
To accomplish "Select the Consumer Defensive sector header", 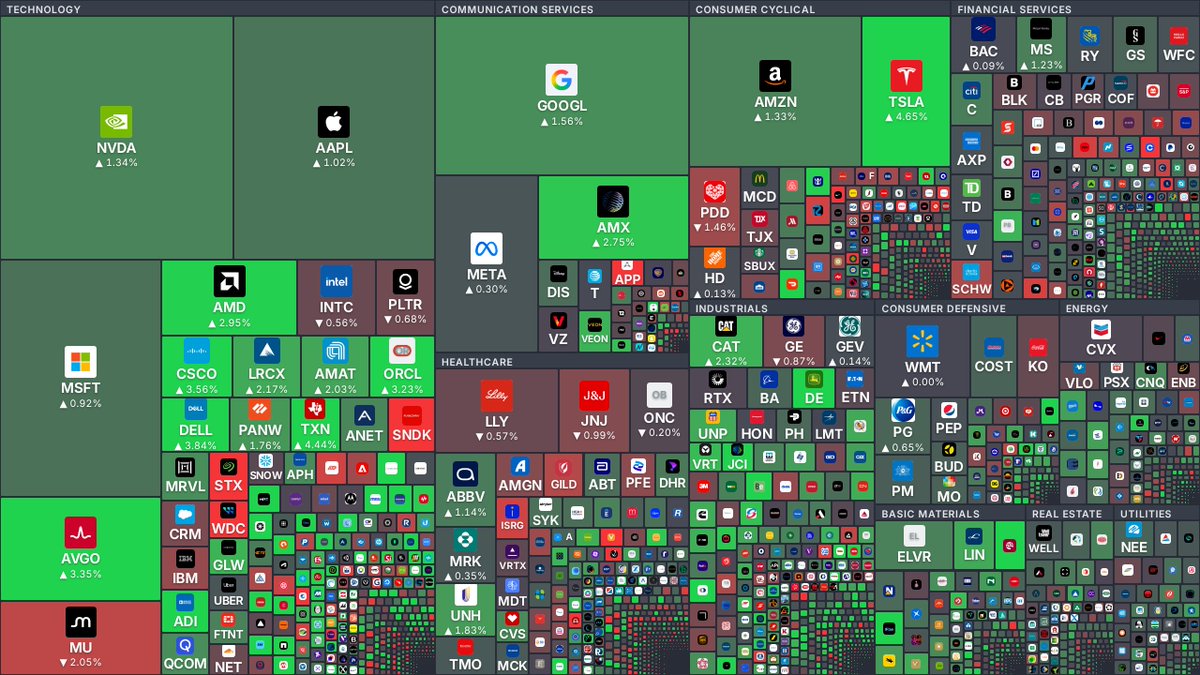I will pyautogui.click(x=943, y=308).
